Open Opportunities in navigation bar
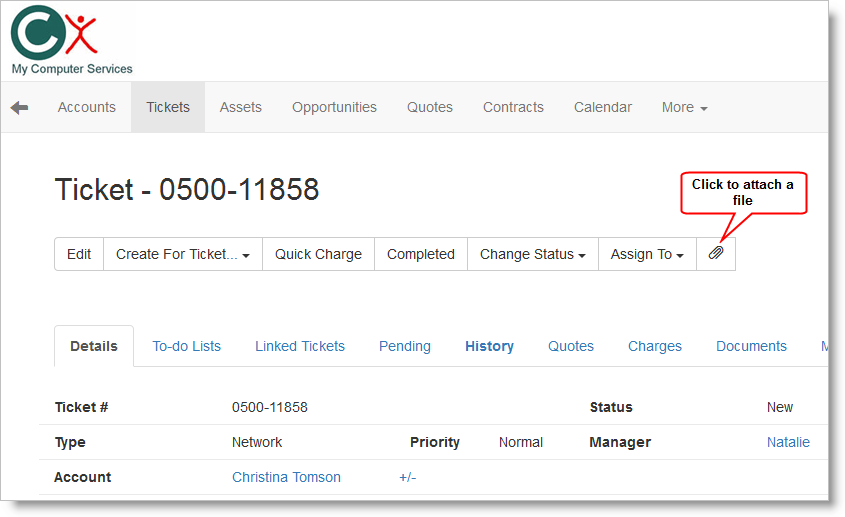The width and height of the screenshot is (845, 517). pyautogui.click(x=334, y=107)
